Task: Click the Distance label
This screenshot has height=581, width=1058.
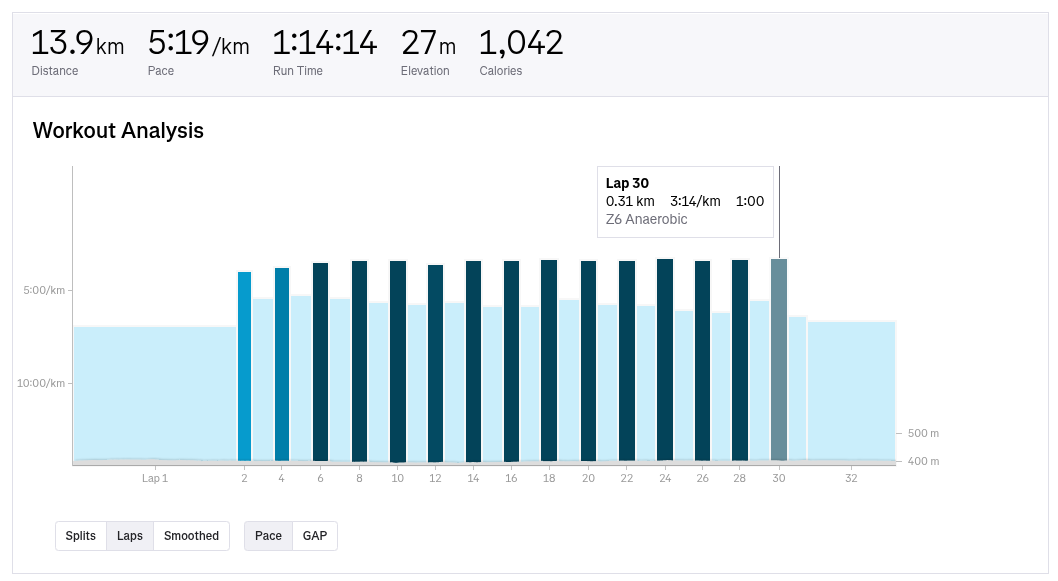Action: pos(55,71)
